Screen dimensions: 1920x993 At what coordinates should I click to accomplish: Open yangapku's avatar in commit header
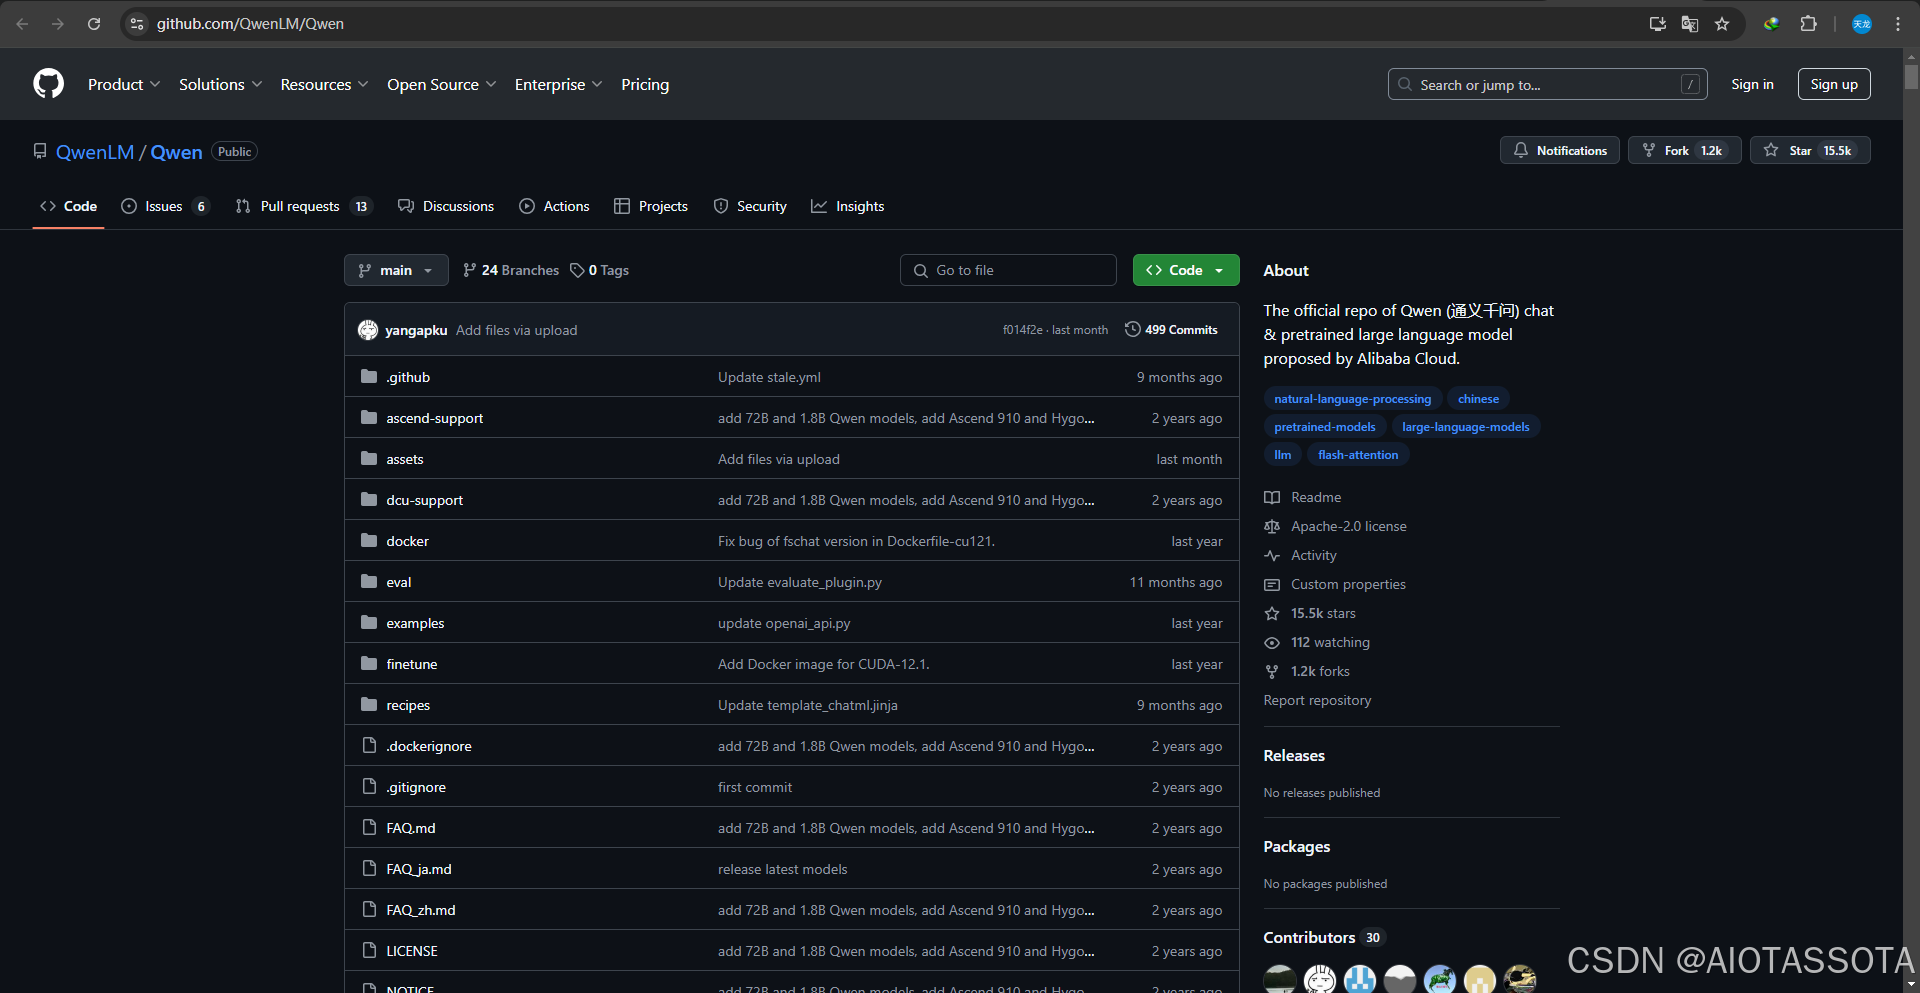pos(368,330)
